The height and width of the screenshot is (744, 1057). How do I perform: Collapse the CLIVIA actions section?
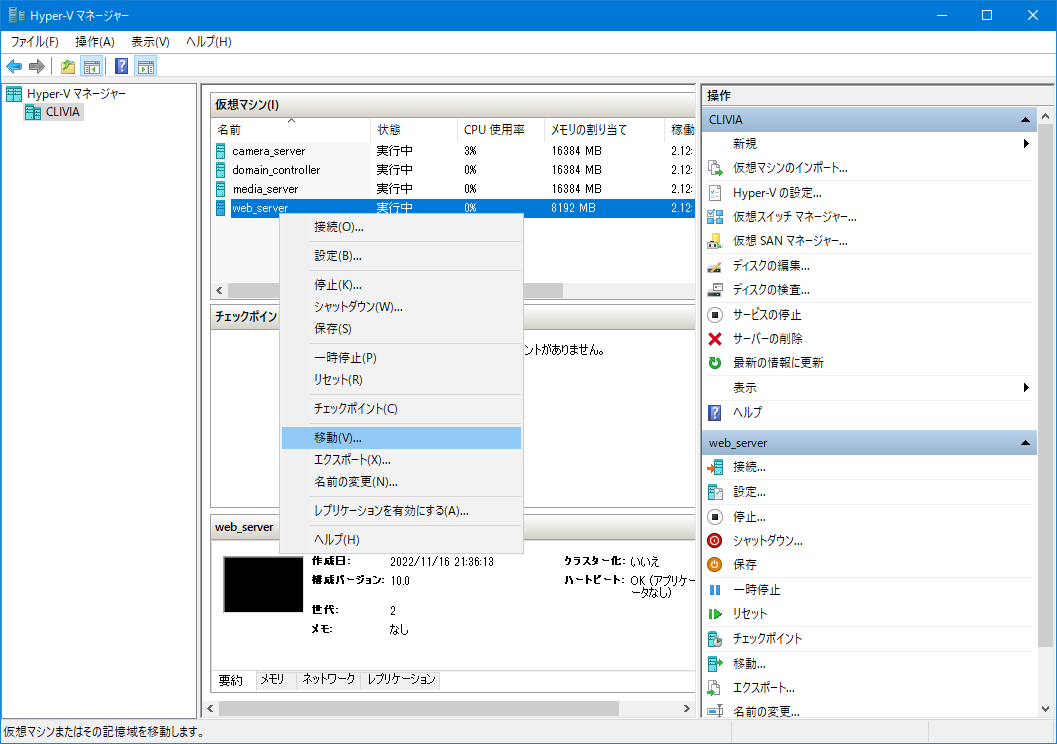coord(1025,119)
